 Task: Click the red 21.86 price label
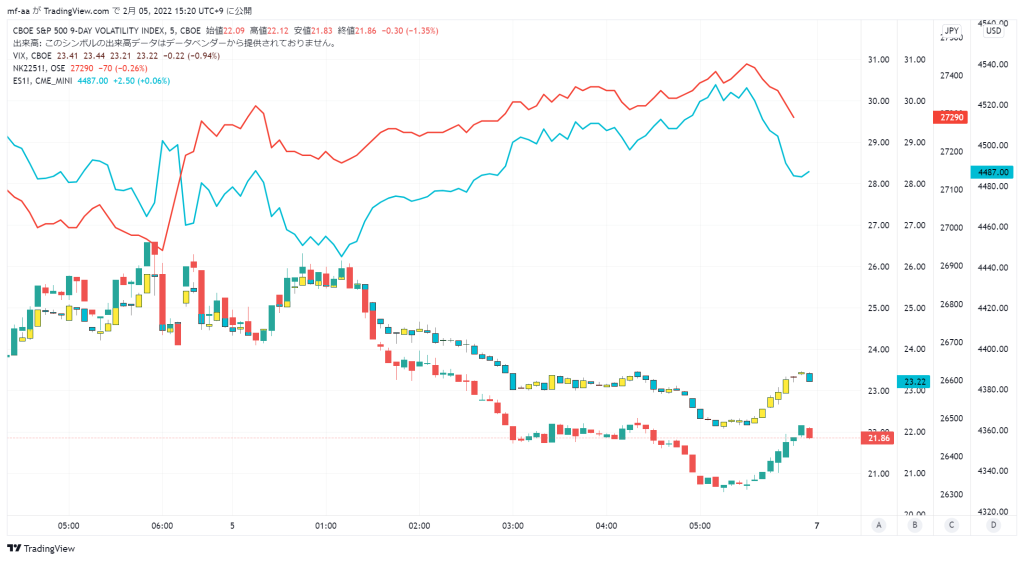pyautogui.click(x=878, y=438)
